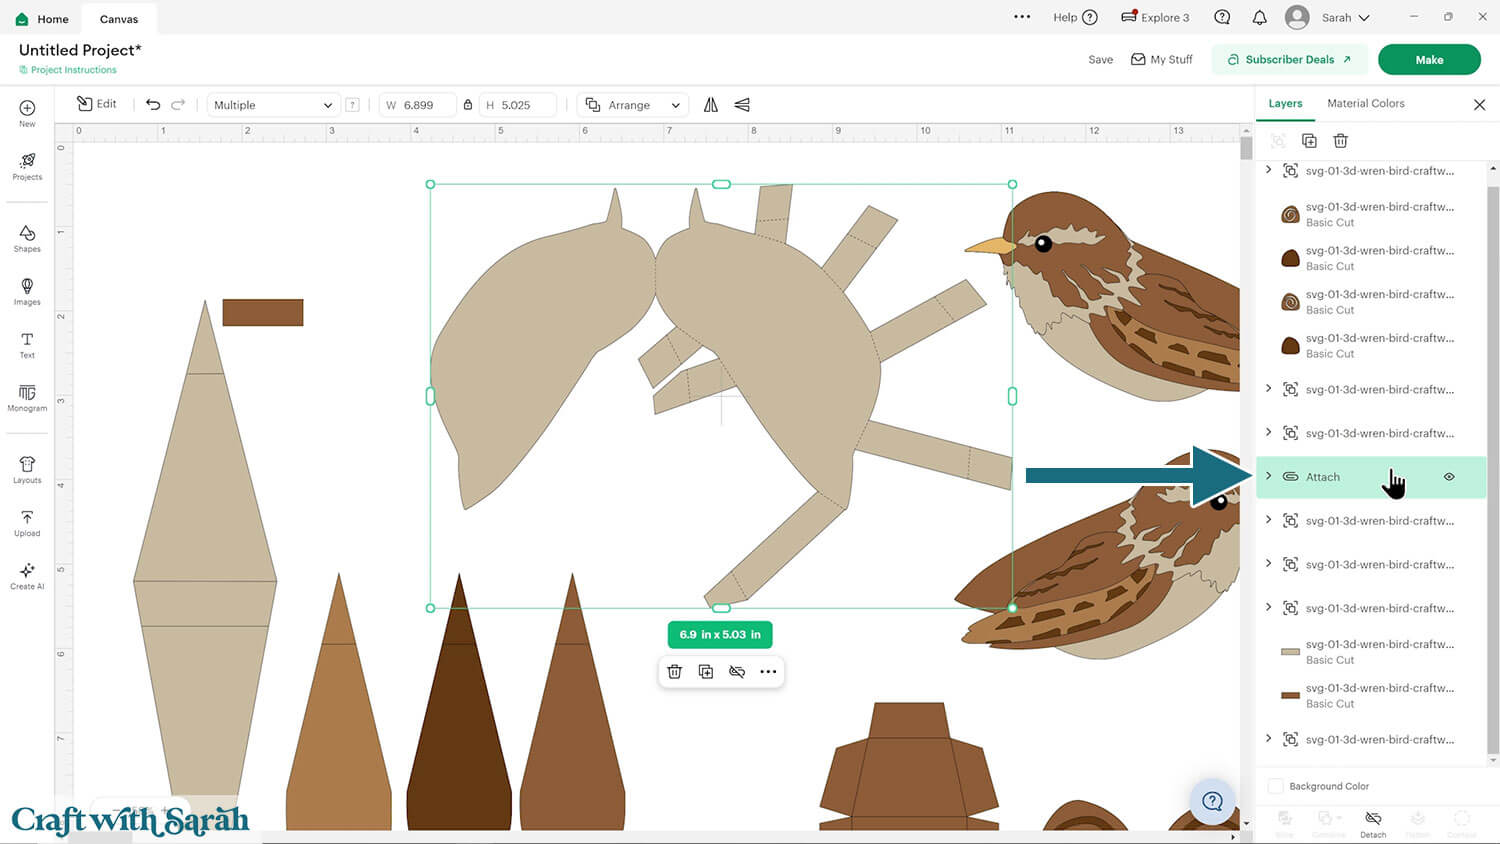This screenshot has width=1500, height=844.
Task: Switch to the Material Colors tab
Action: pos(1365,104)
